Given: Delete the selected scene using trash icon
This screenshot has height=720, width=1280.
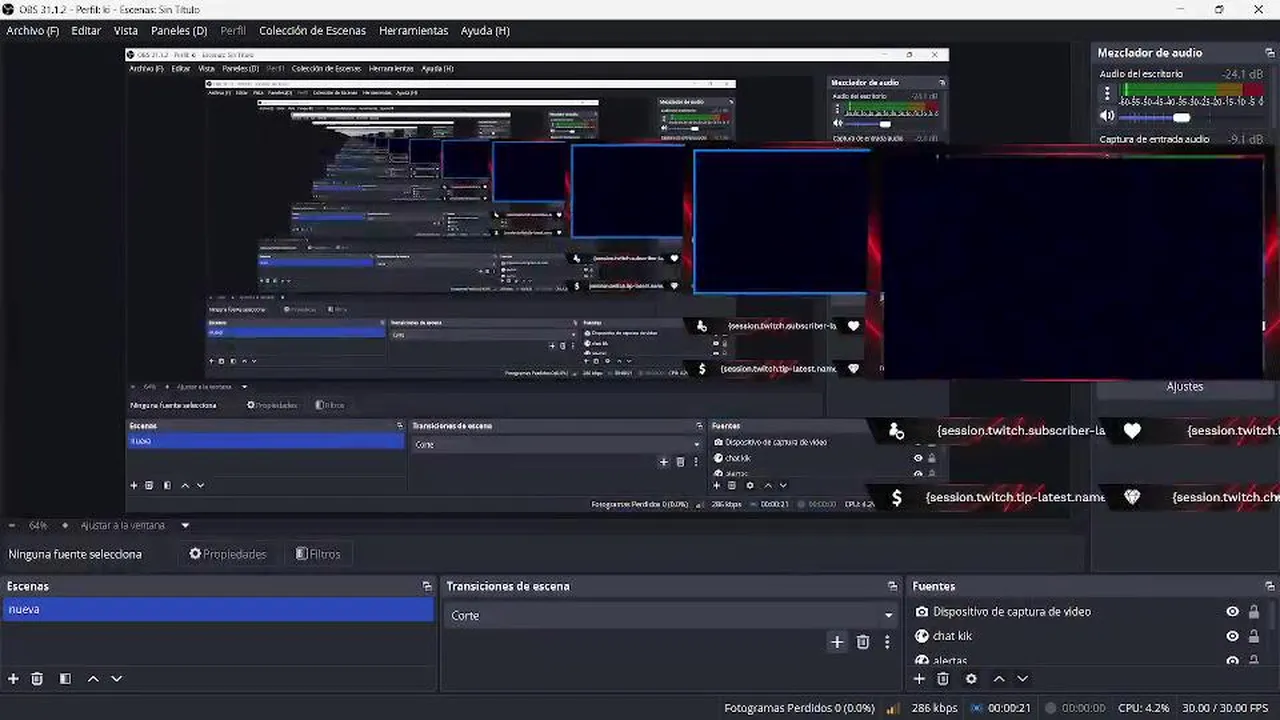Looking at the screenshot, I should point(37,679).
